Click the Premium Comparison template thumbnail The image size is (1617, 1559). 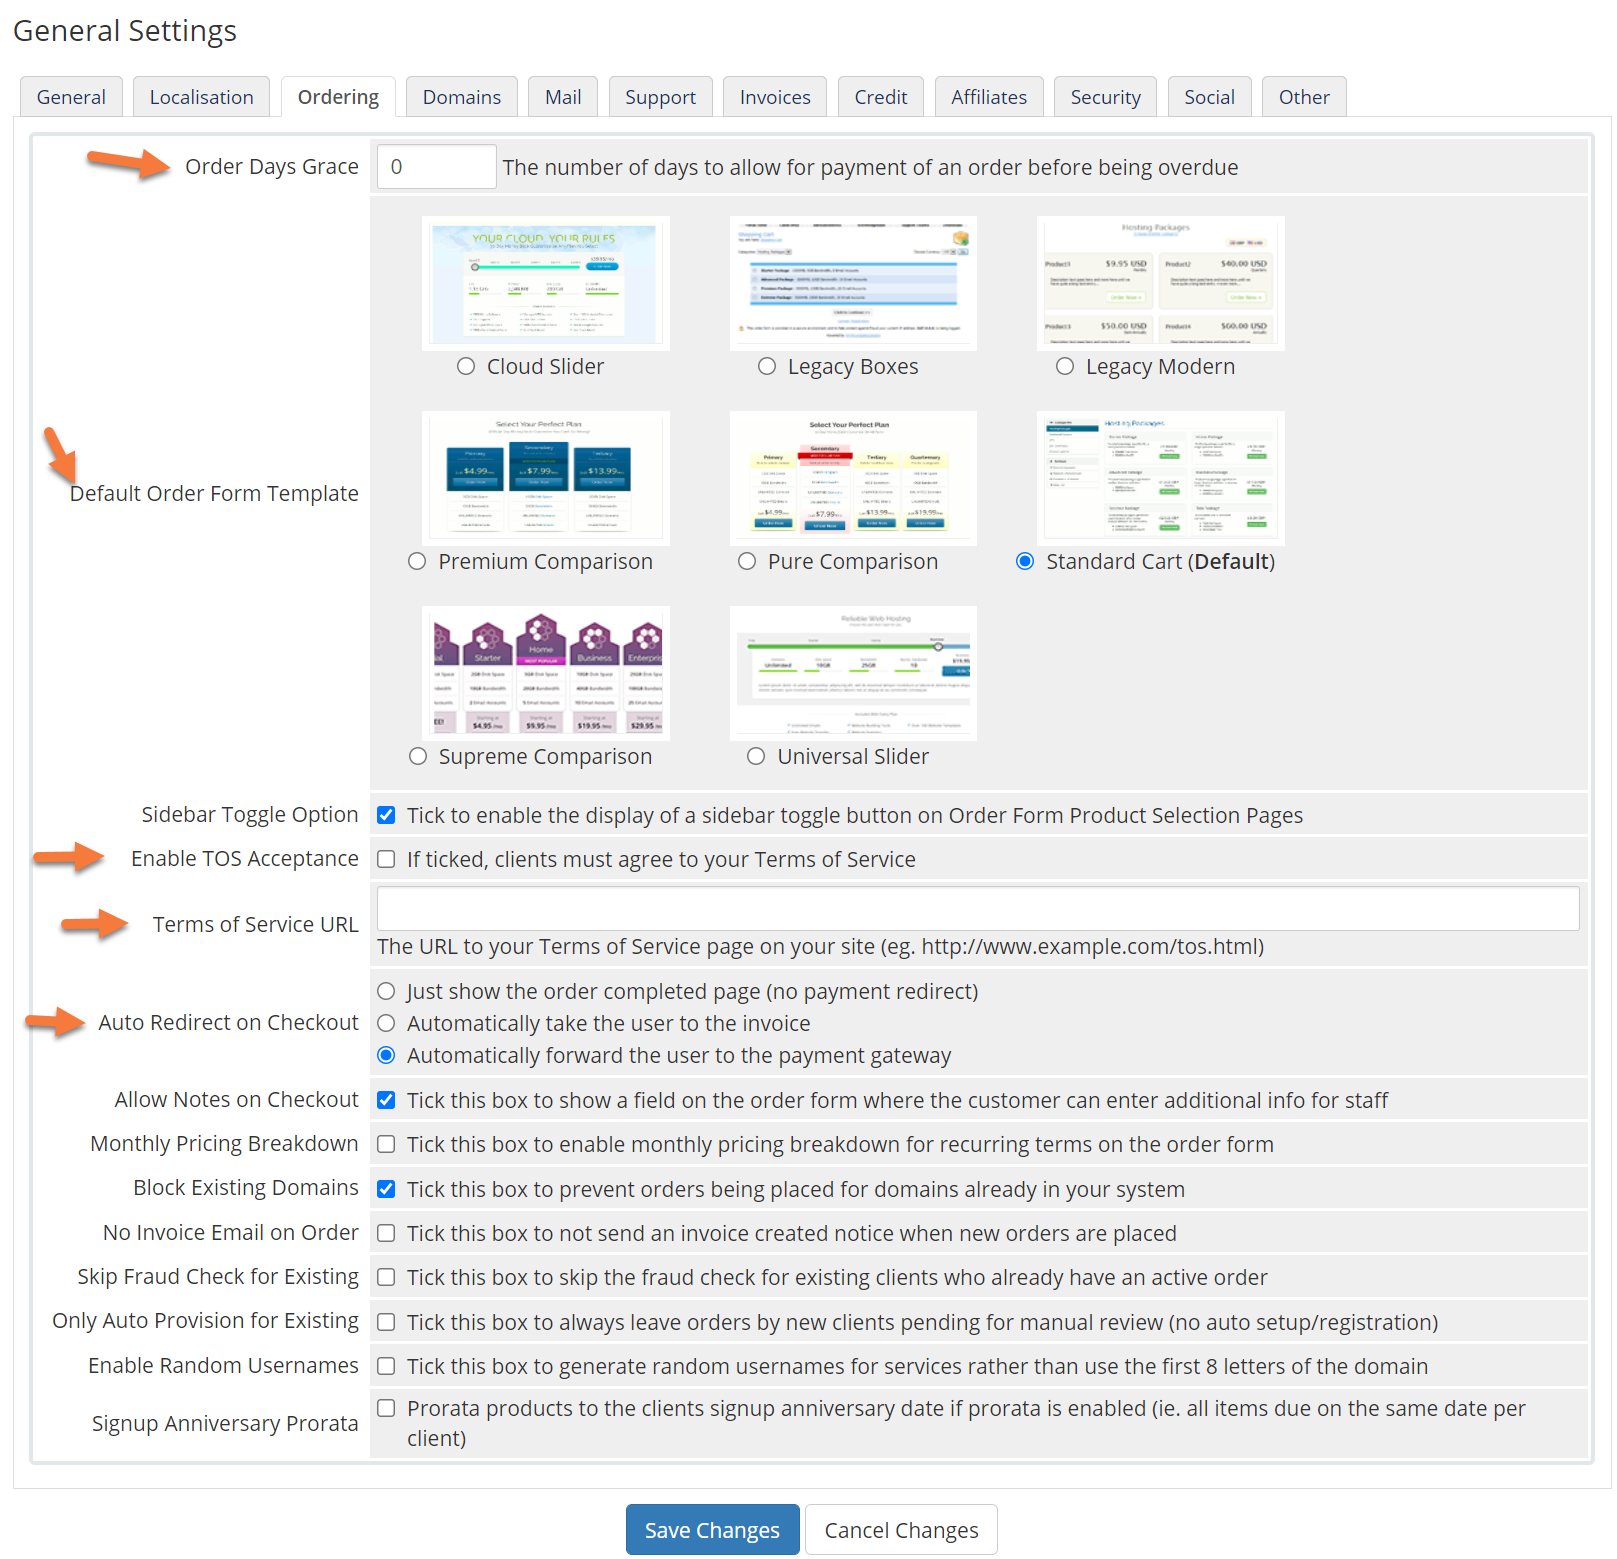pos(545,479)
